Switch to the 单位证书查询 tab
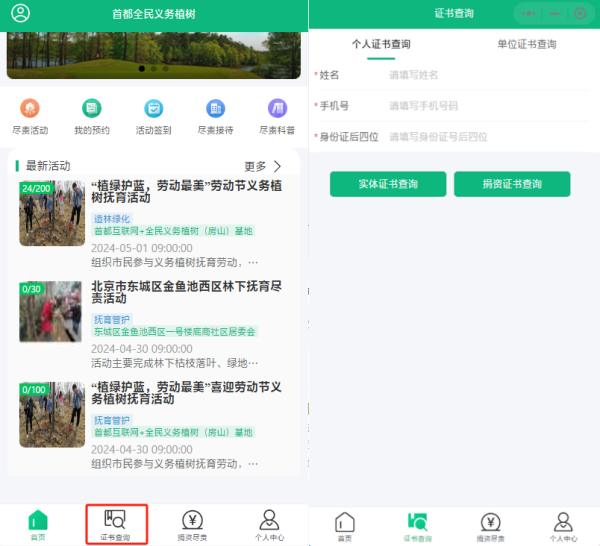The image size is (600, 546). pyautogui.click(x=526, y=44)
